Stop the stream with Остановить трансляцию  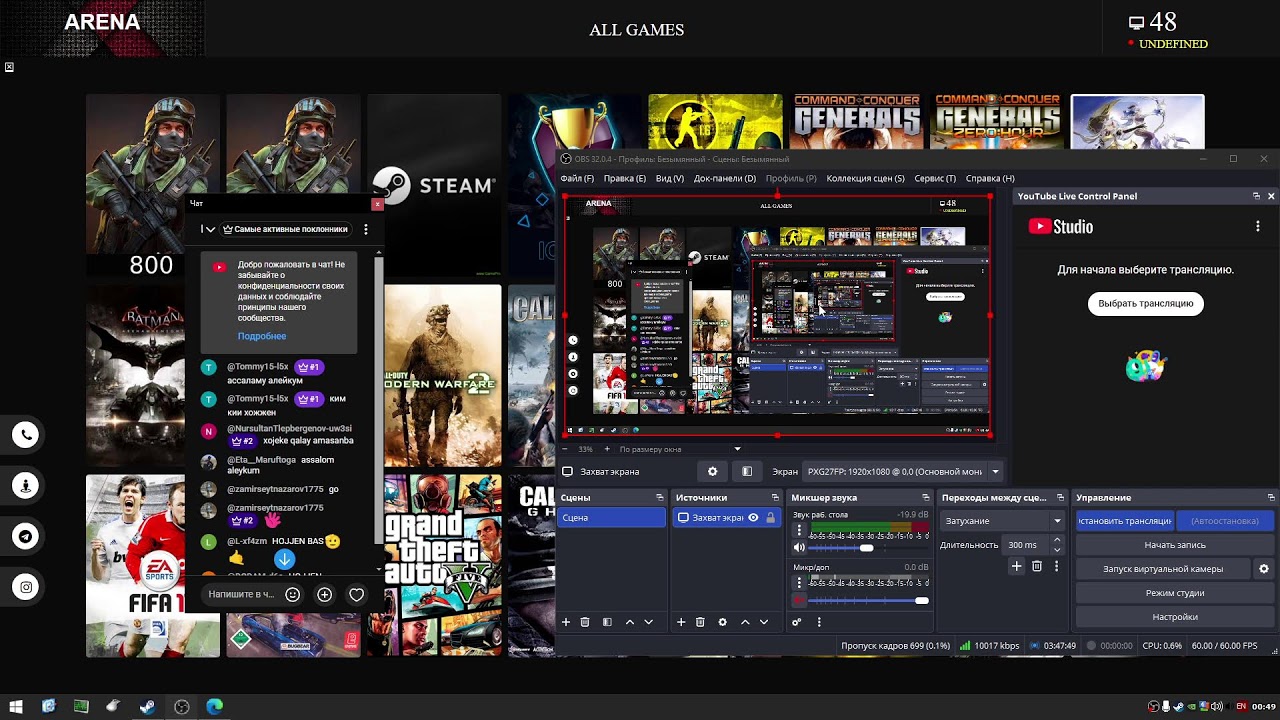[1125, 520]
